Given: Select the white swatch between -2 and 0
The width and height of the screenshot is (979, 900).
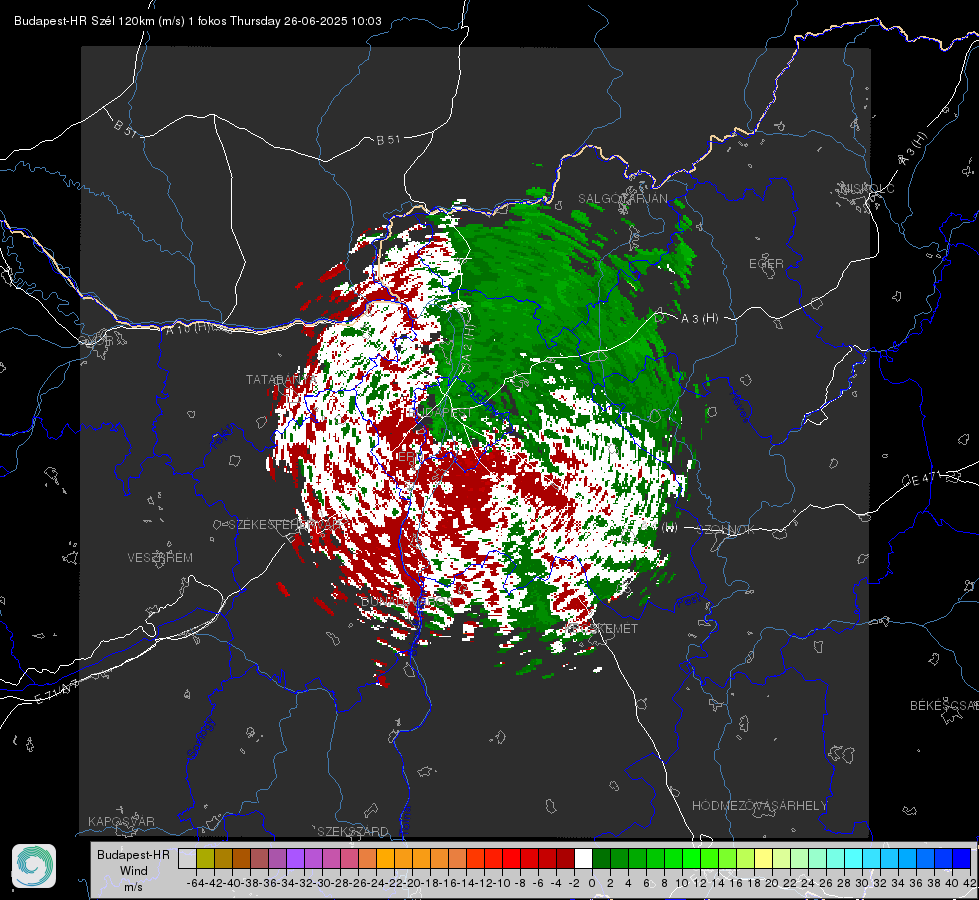Looking at the screenshot, I should click(x=583, y=859).
